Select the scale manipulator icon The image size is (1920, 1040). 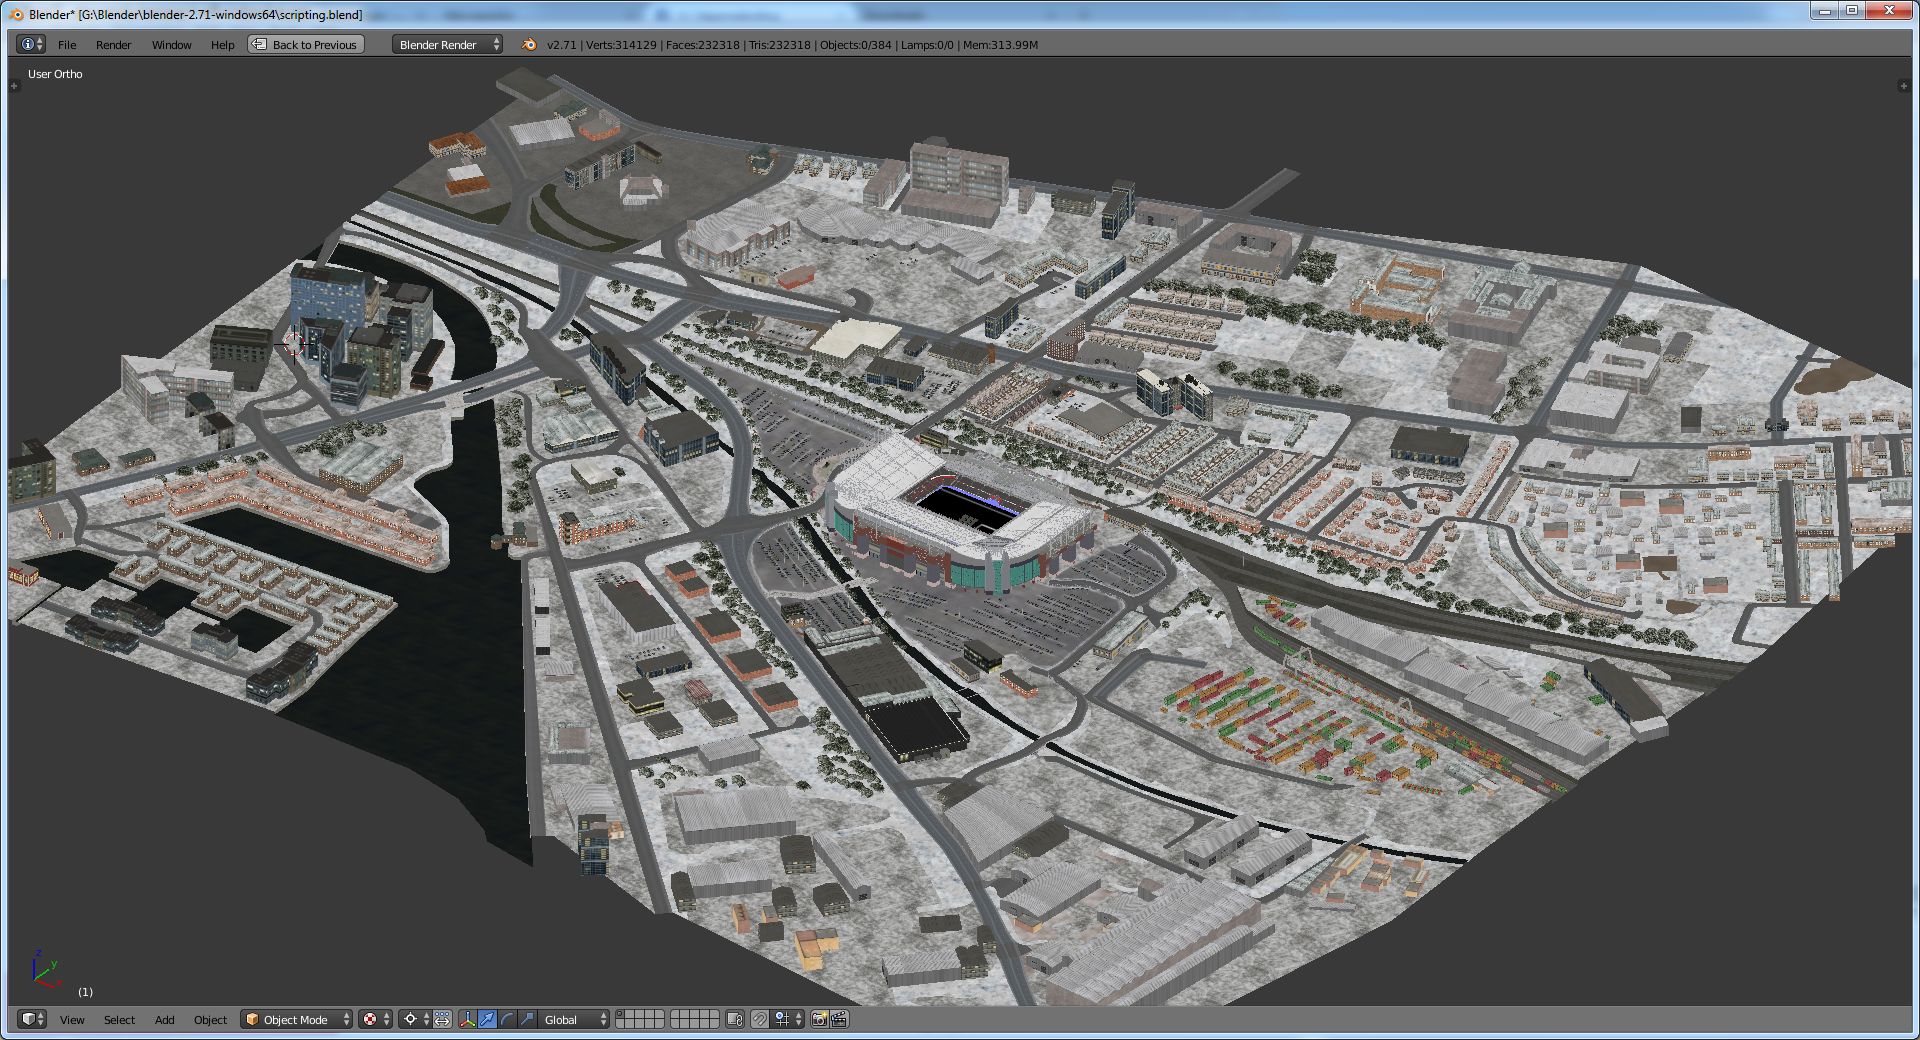pos(527,1019)
